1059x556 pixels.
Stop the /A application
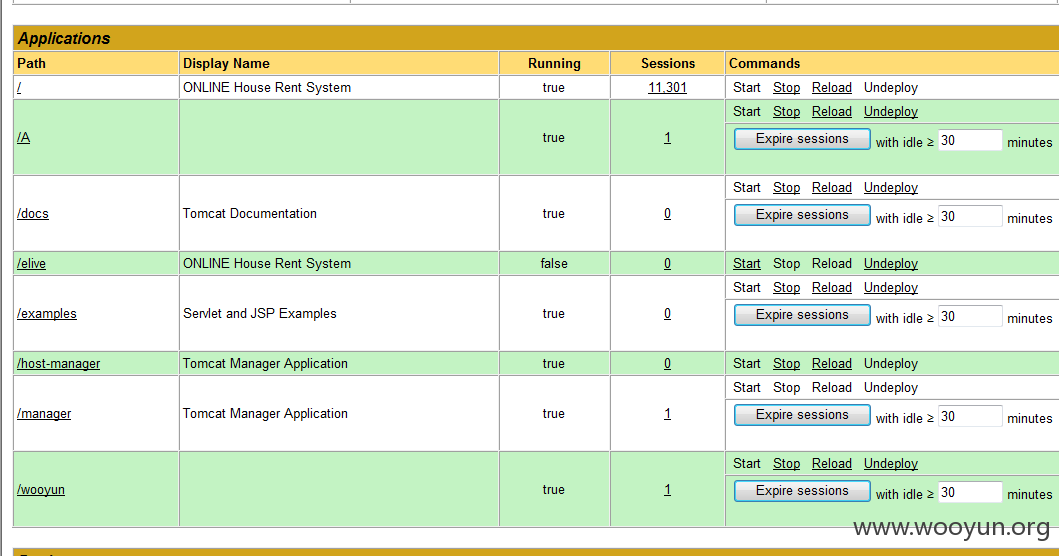[x=787, y=111]
